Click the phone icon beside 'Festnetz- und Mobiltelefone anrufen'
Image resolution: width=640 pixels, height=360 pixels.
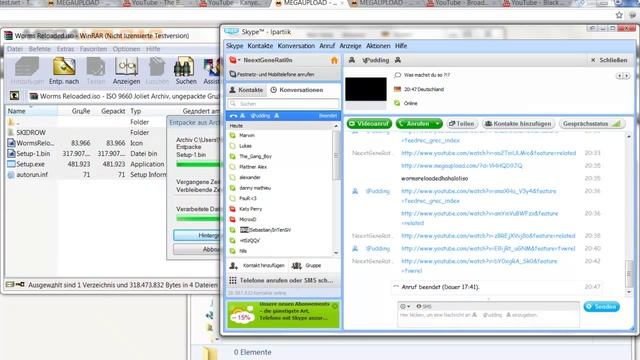click(233, 74)
